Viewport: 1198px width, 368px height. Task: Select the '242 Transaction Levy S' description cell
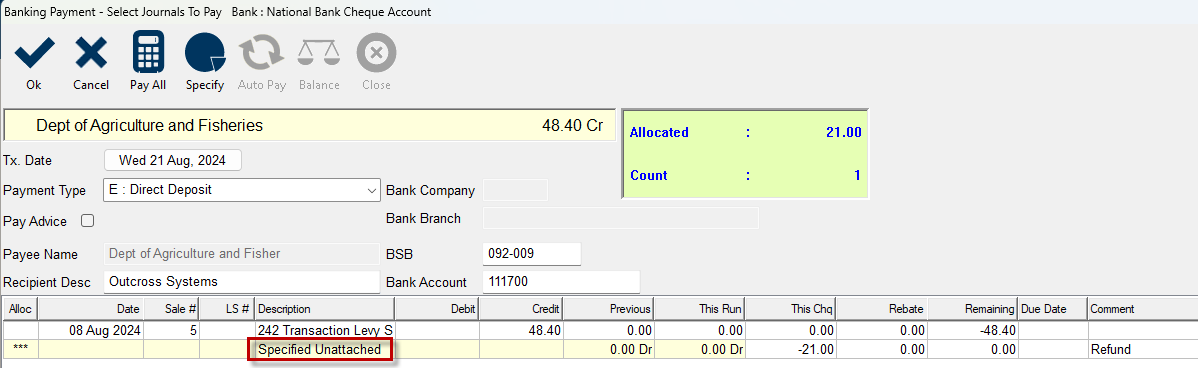[325, 331]
